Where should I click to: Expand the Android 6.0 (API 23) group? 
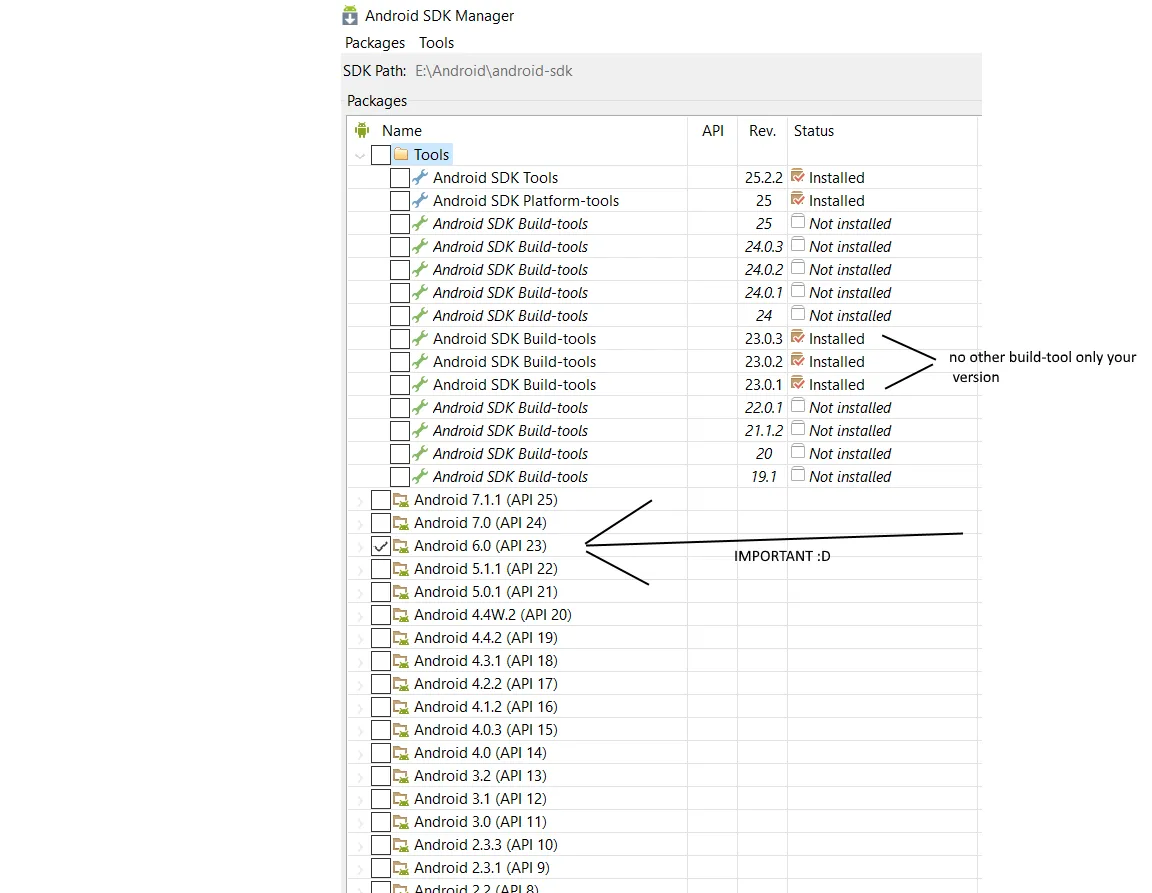(359, 547)
